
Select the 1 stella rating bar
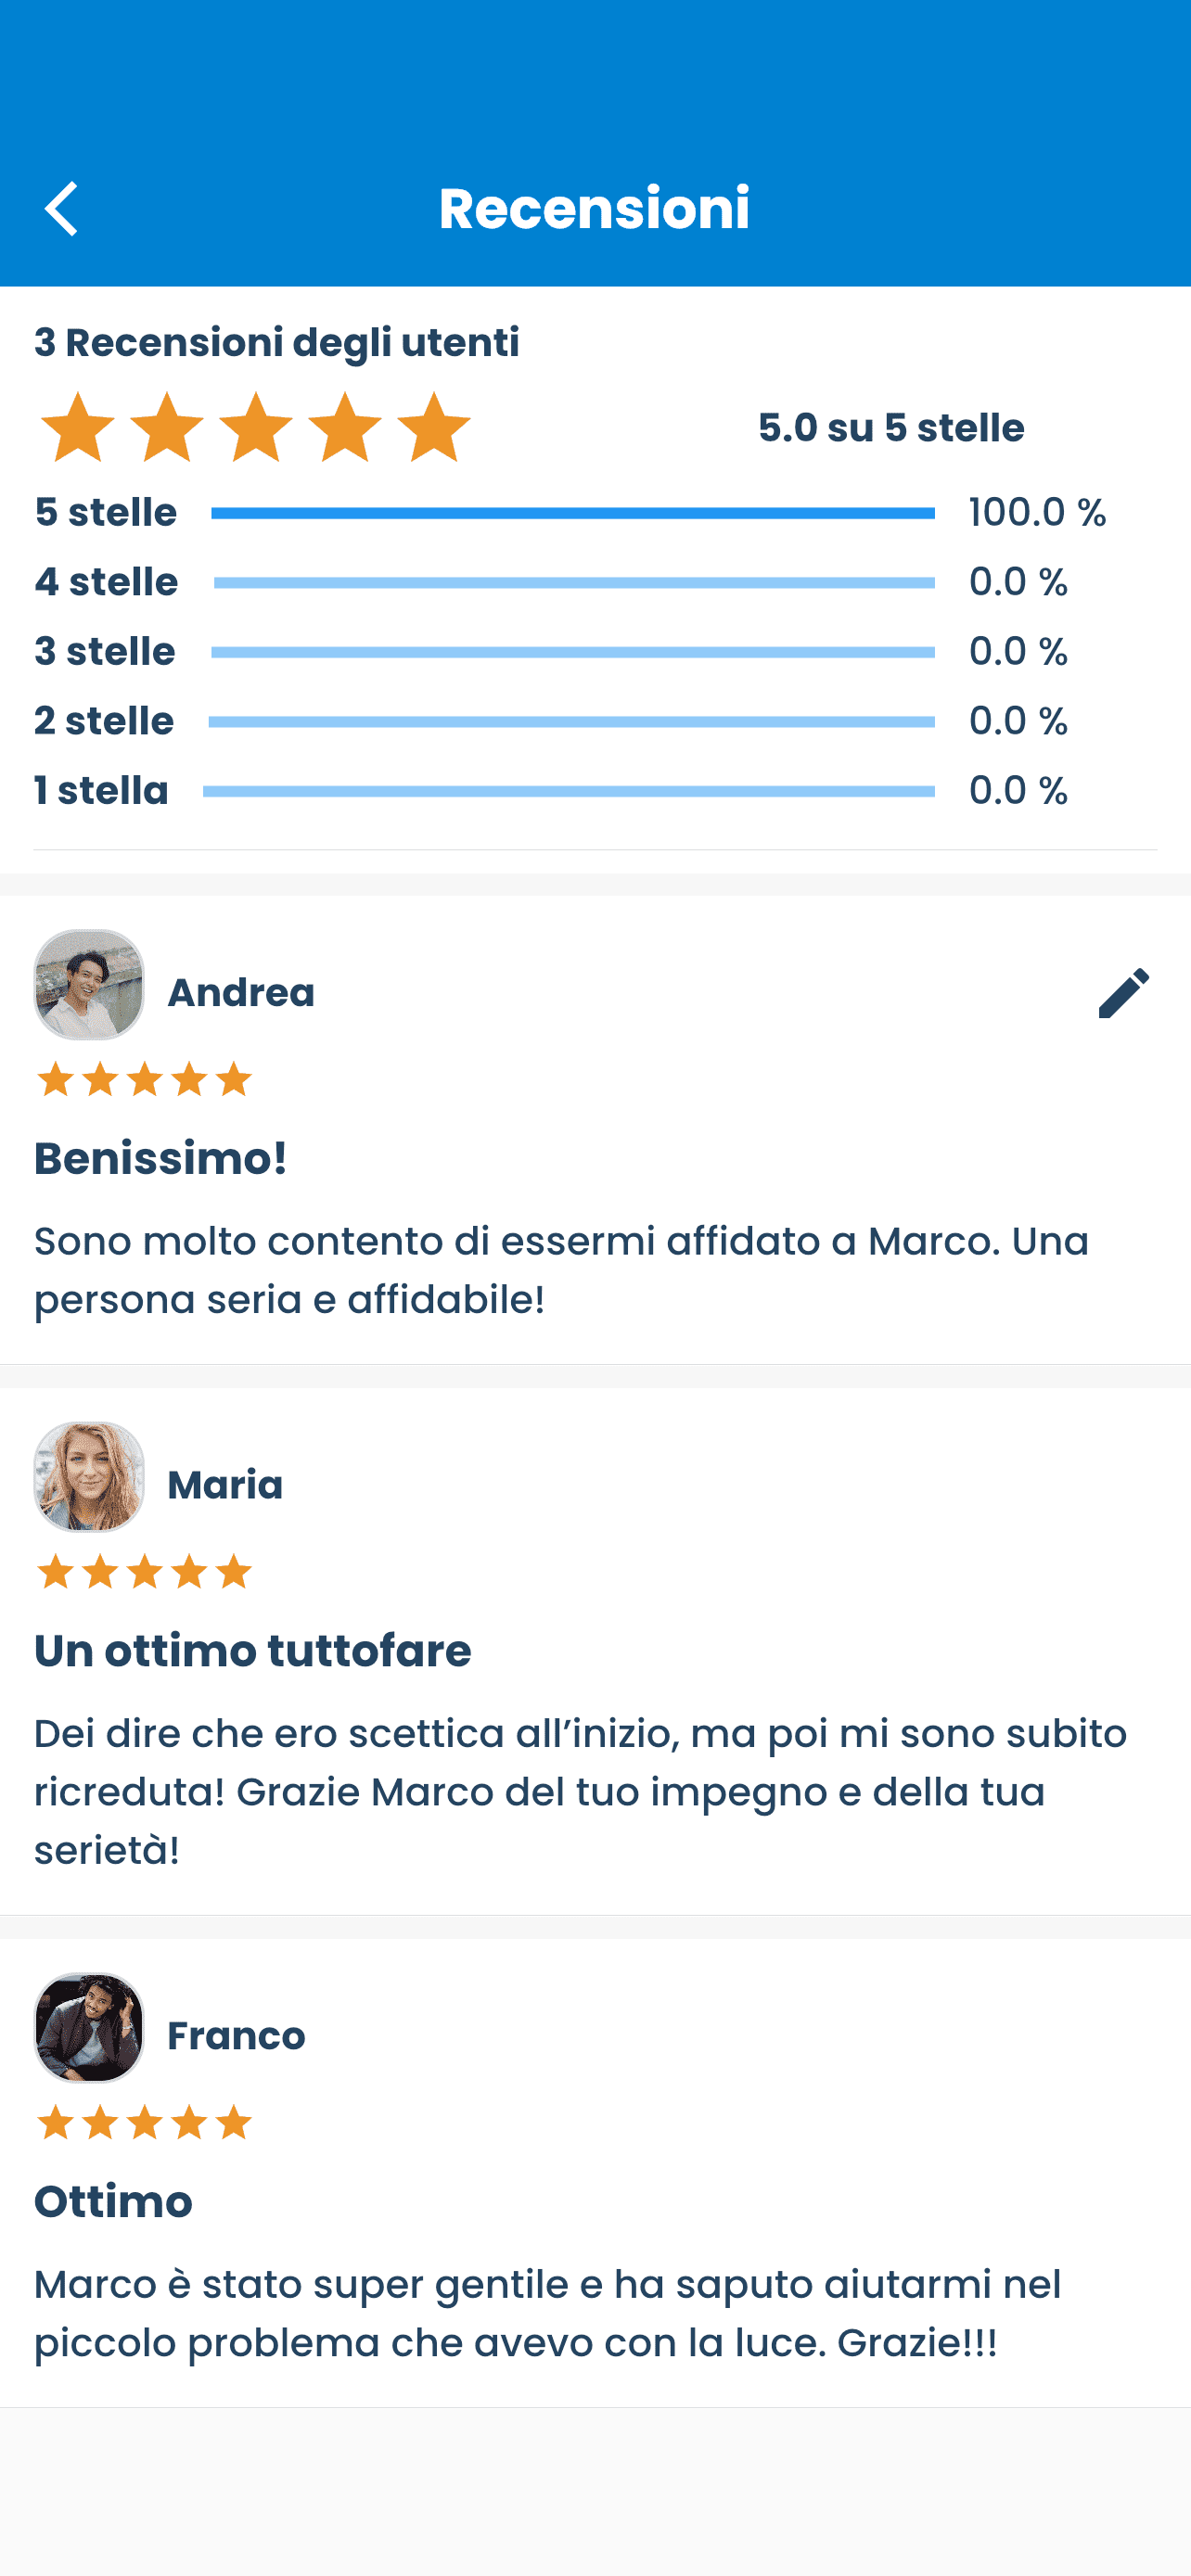568,791
